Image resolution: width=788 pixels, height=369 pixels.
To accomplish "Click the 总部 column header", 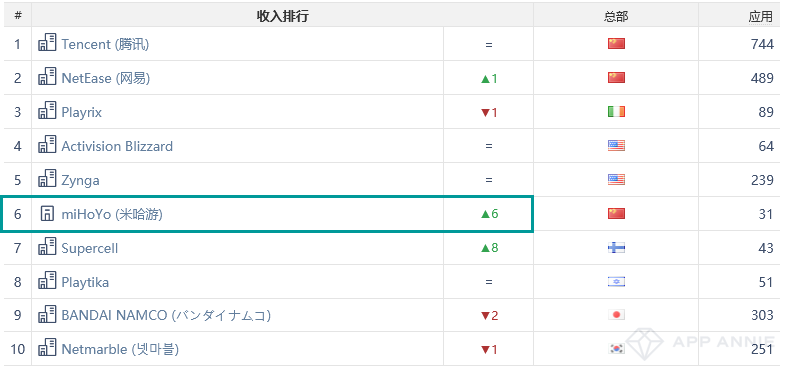I will 616,17.
